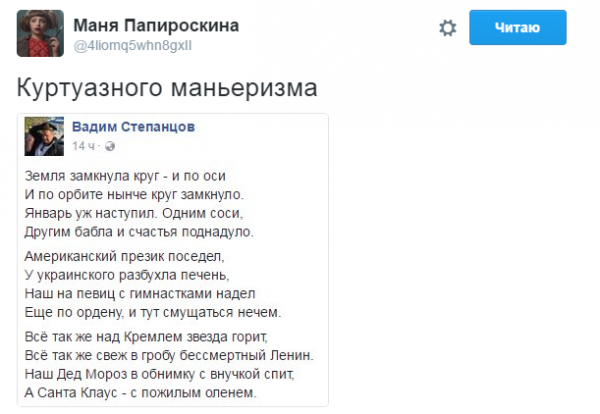Click the line А Санта Клаус
This screenshot has width=600, height=414.
click(140, 393)
